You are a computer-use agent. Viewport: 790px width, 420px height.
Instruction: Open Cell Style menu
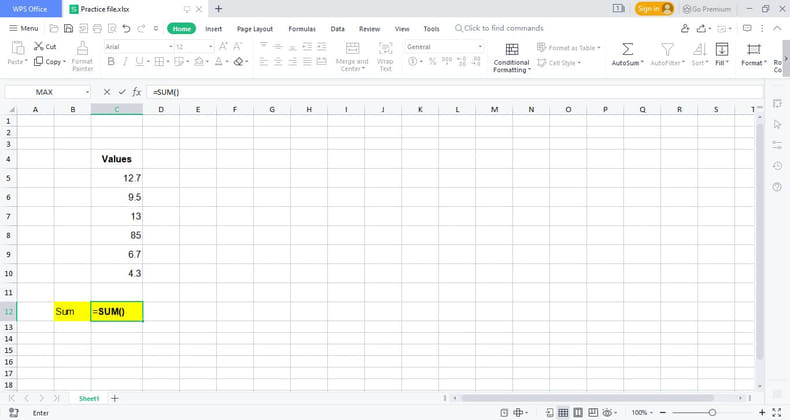[559, 63]
